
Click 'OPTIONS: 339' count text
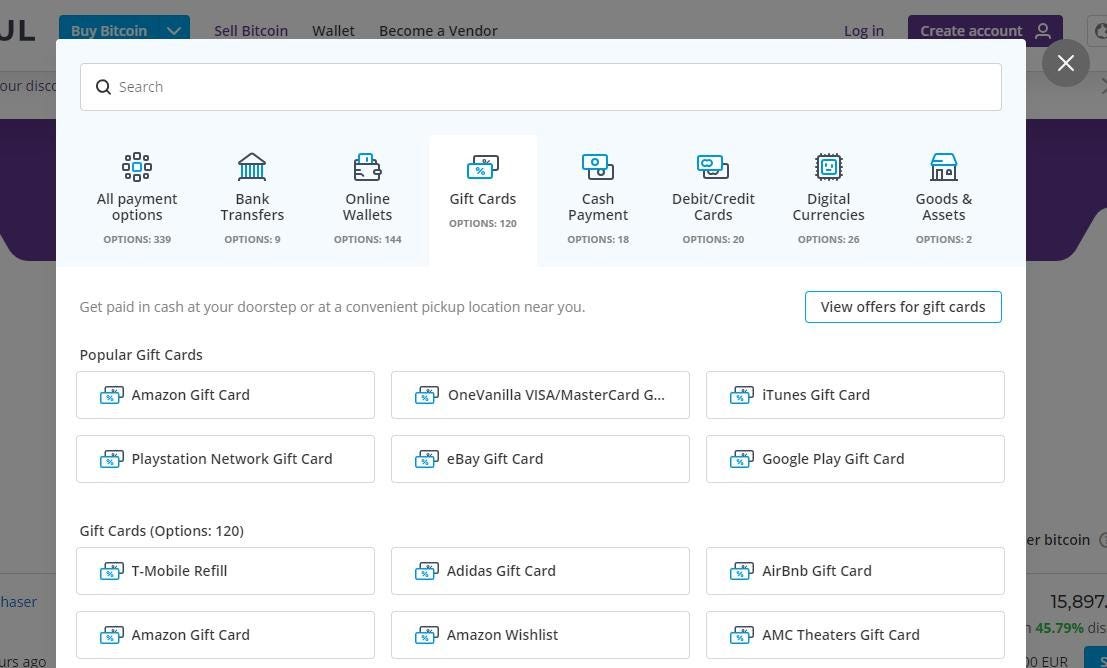coord(137,239)
